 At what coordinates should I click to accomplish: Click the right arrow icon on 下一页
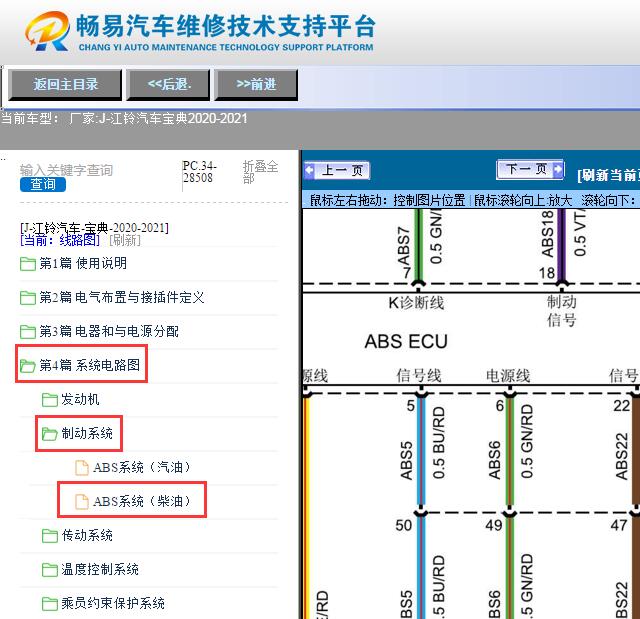[x=558, y=169]
